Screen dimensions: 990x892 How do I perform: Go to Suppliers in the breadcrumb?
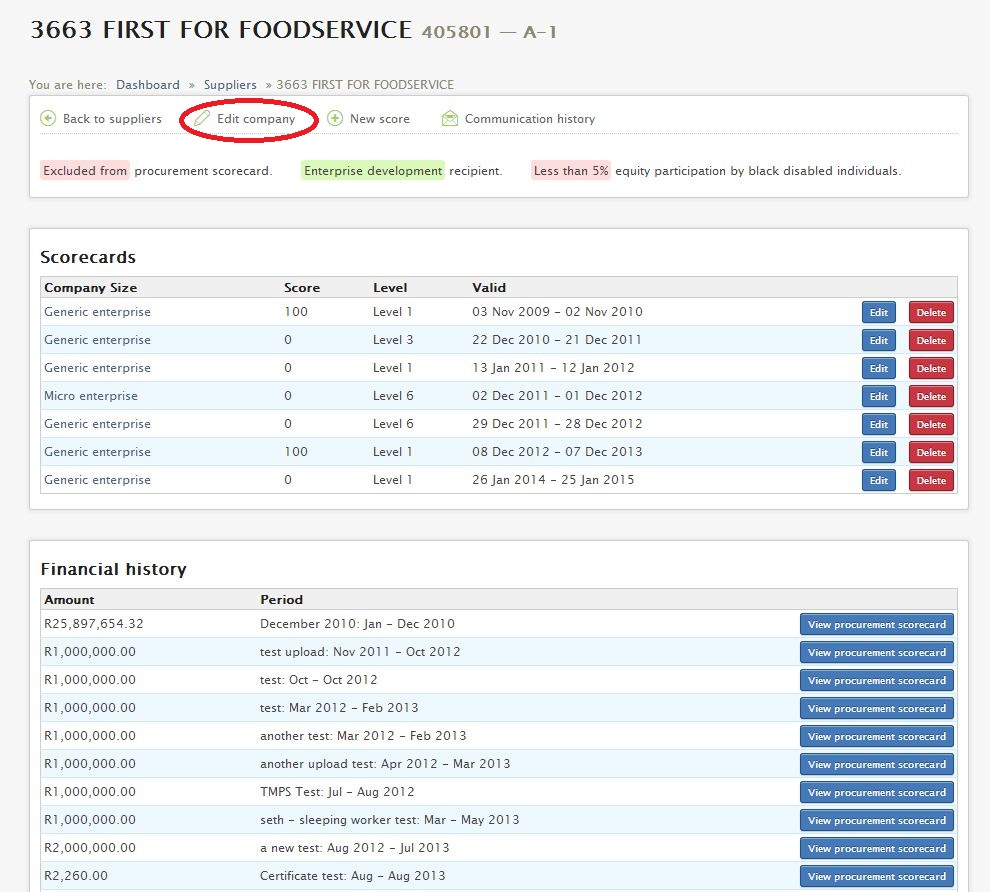tap(230, 85)
